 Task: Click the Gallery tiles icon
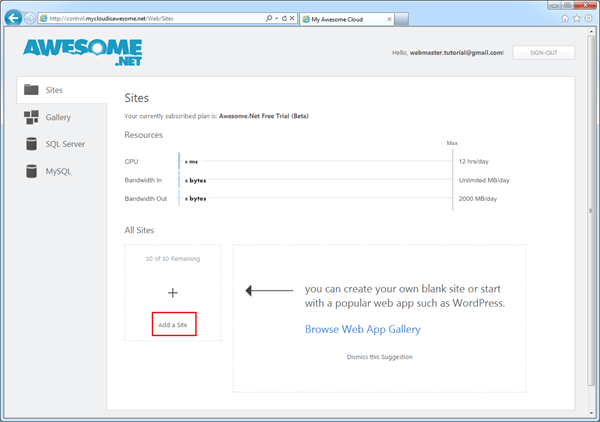(x=31, y=117)
